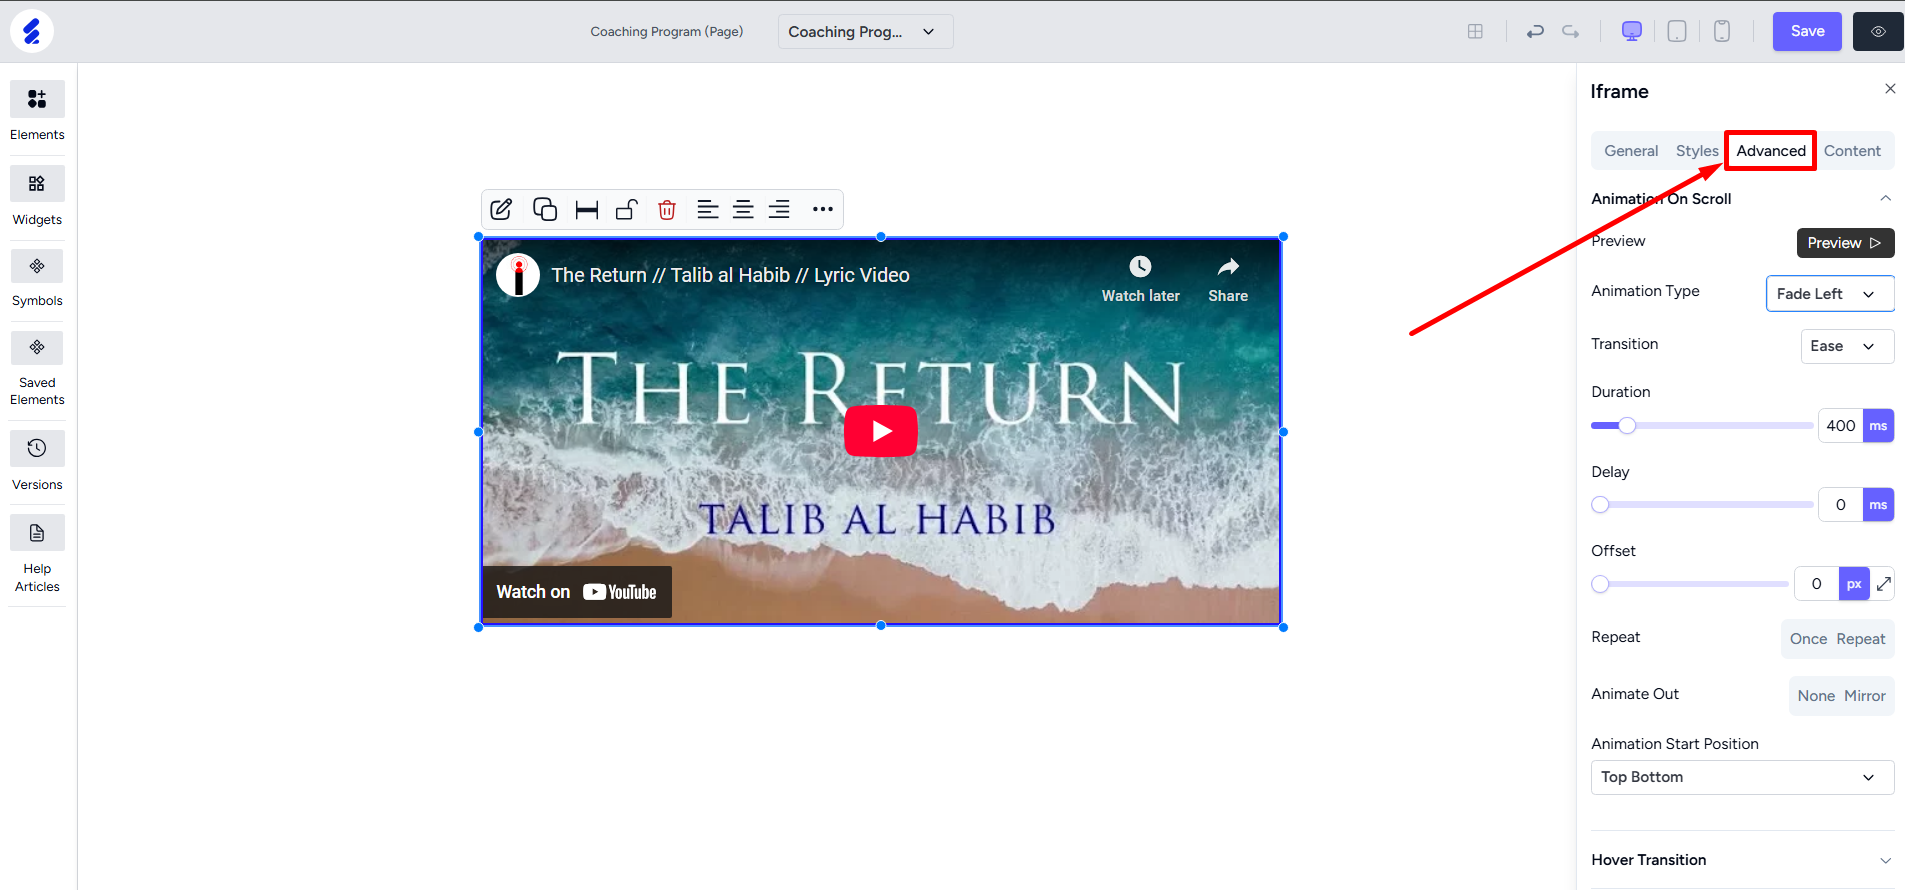Click Watch later on the video
This screenshot has height=890, width=1905.
click(1141, 279)
